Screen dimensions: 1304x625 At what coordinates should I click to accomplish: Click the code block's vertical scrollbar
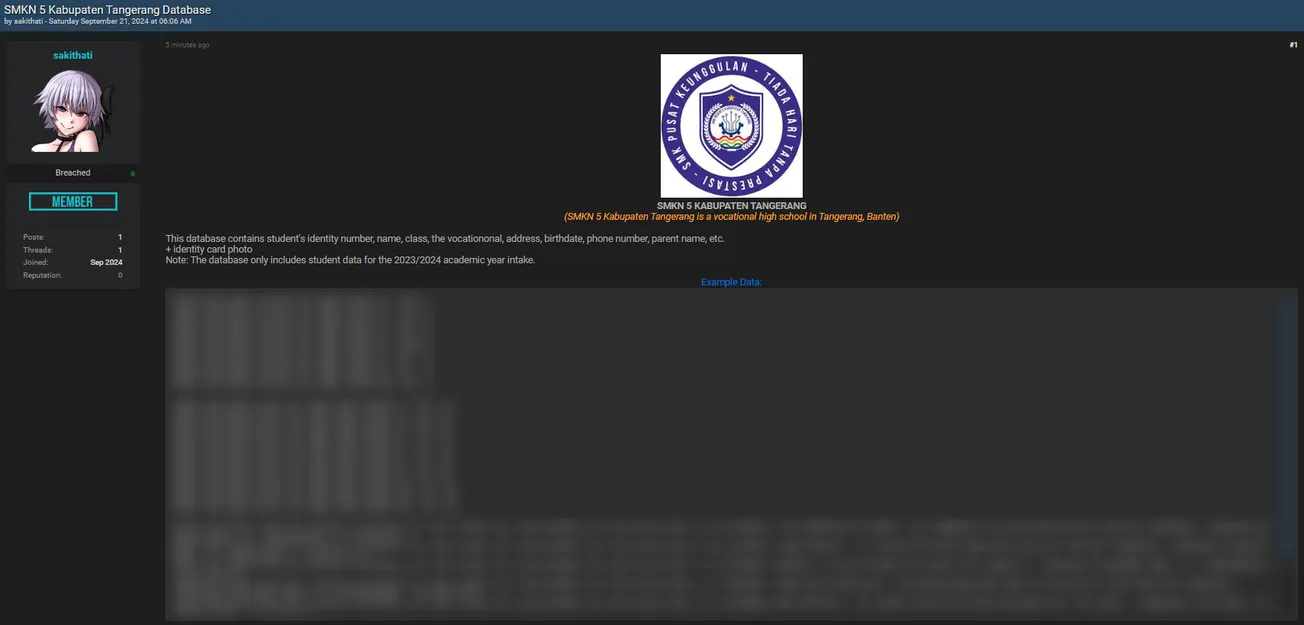(x=1288, y=430)
